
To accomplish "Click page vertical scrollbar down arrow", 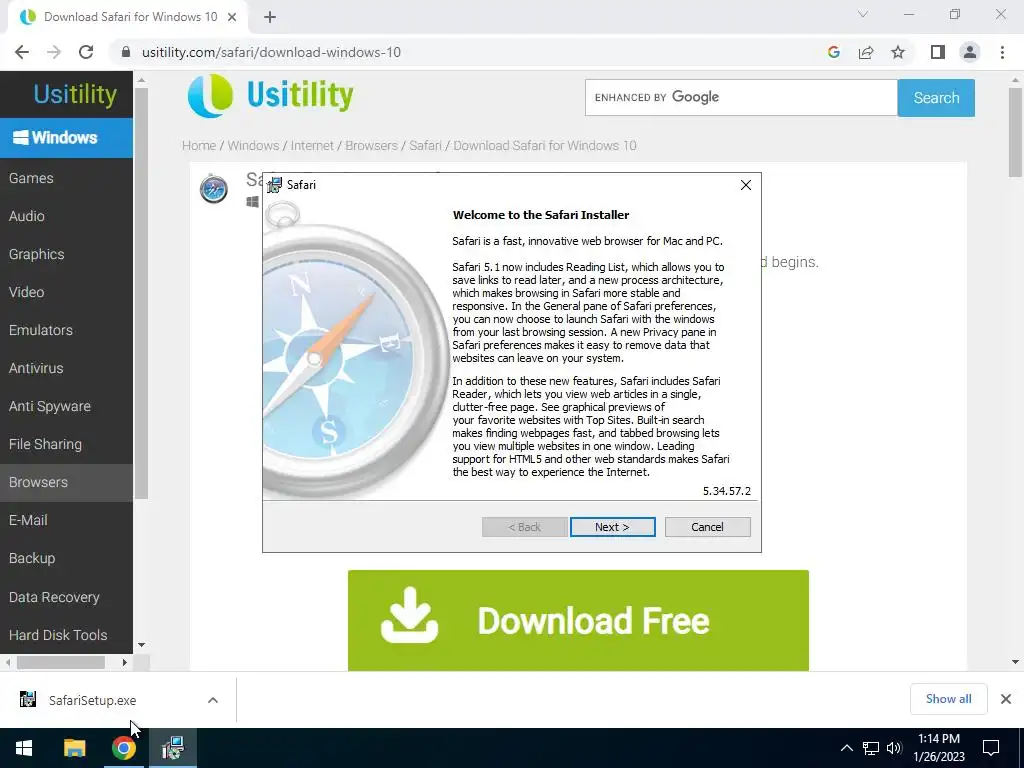I will tap(1015, 662).
